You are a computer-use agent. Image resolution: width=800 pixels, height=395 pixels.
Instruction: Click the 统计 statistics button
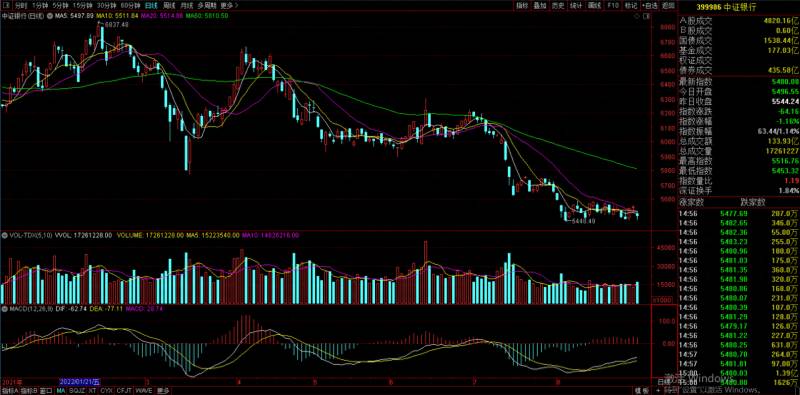click(x=576, y=6)
